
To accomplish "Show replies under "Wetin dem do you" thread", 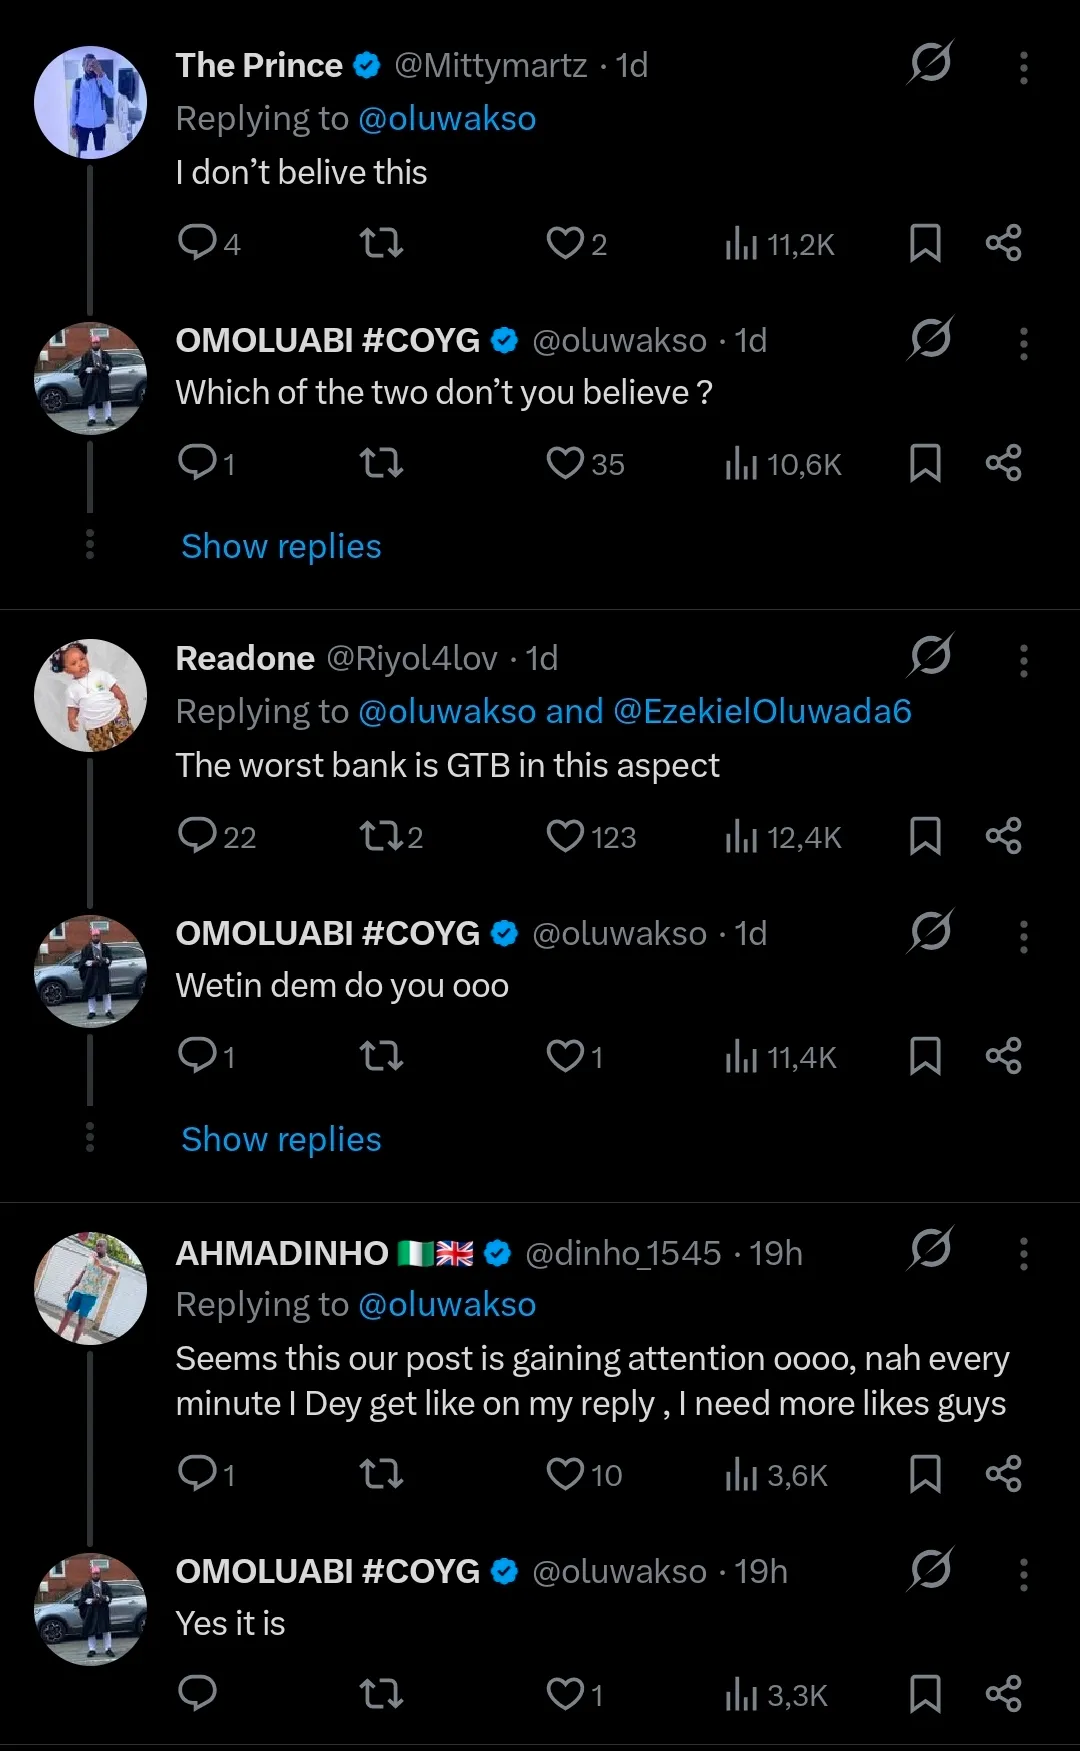I will 281,1140.
